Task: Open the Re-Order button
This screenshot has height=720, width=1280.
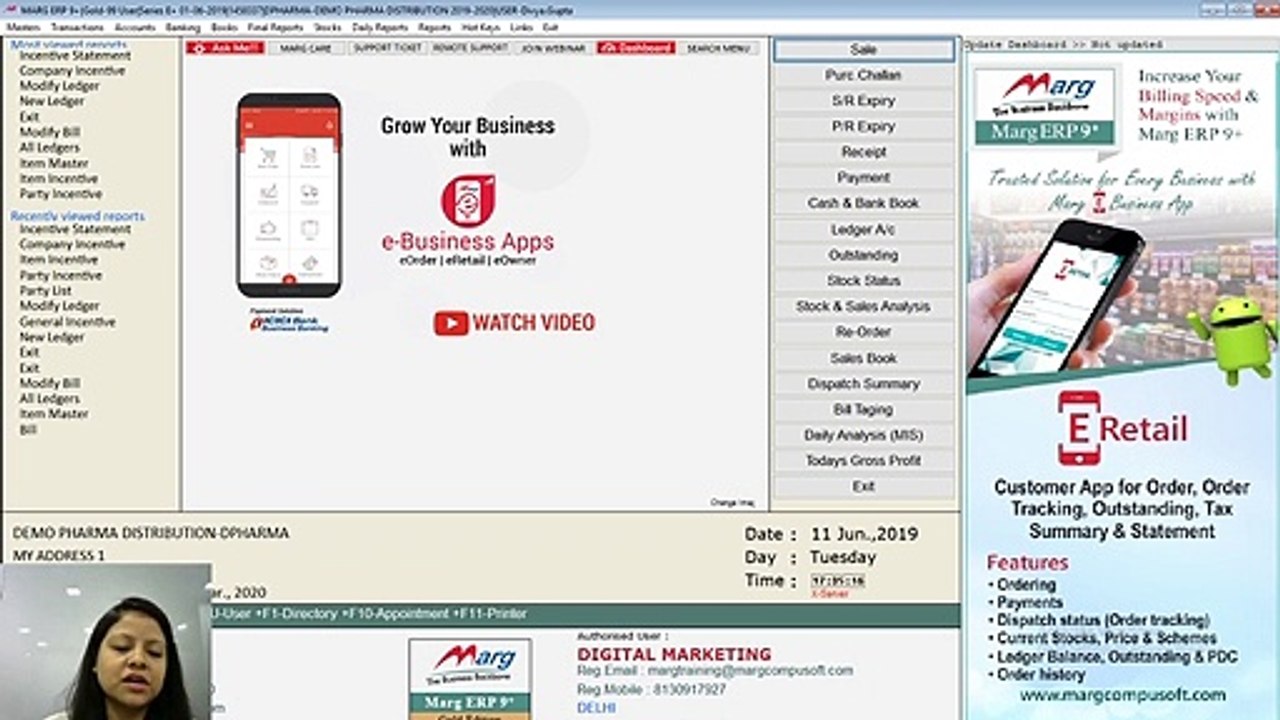Action: 864,332
